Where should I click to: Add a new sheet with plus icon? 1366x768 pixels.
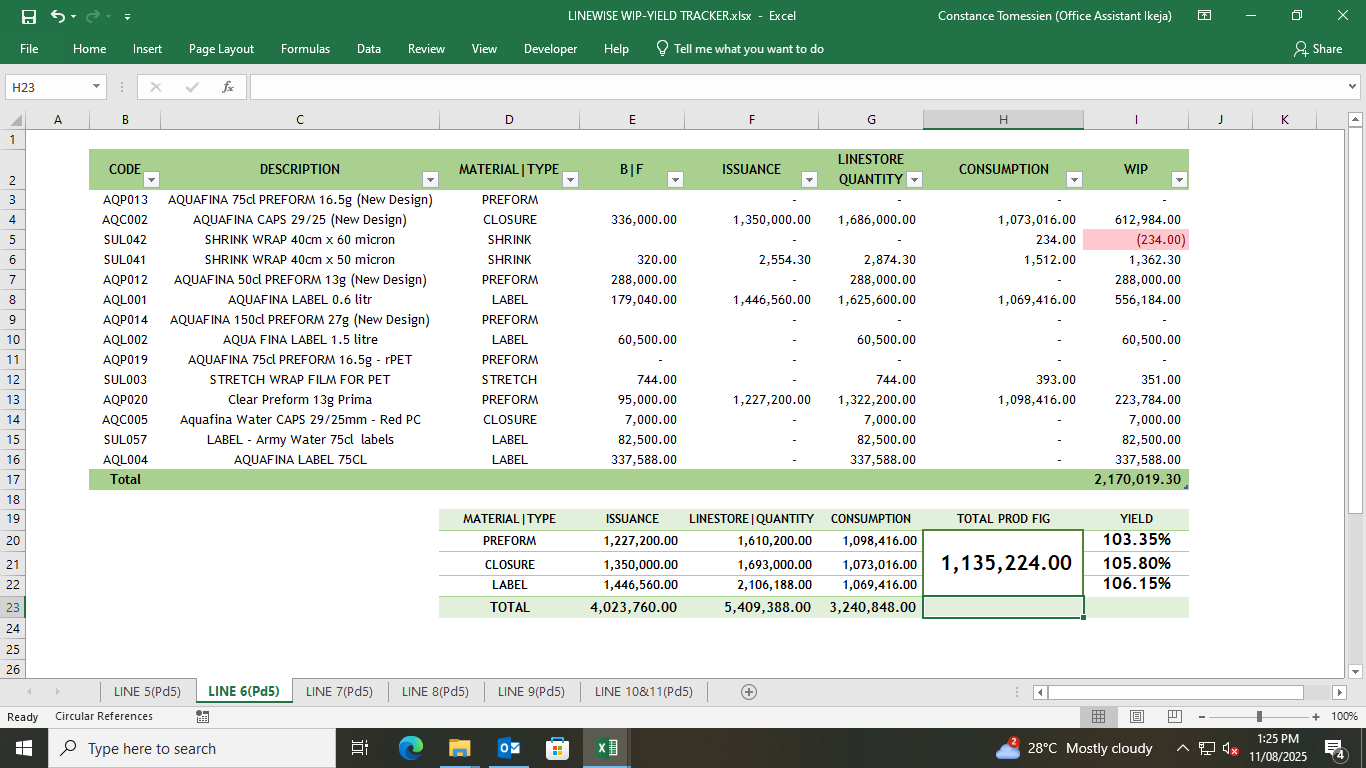click(748, 692)
